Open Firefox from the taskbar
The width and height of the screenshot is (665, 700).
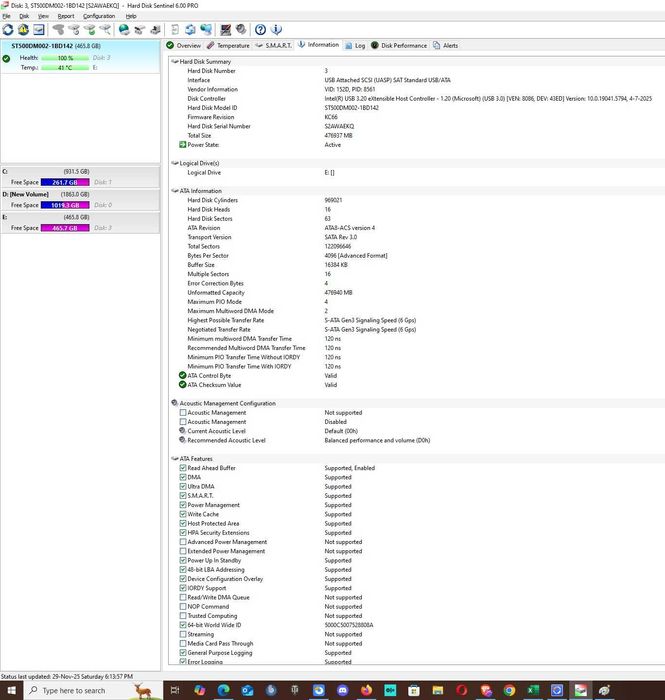coord(366,690)
